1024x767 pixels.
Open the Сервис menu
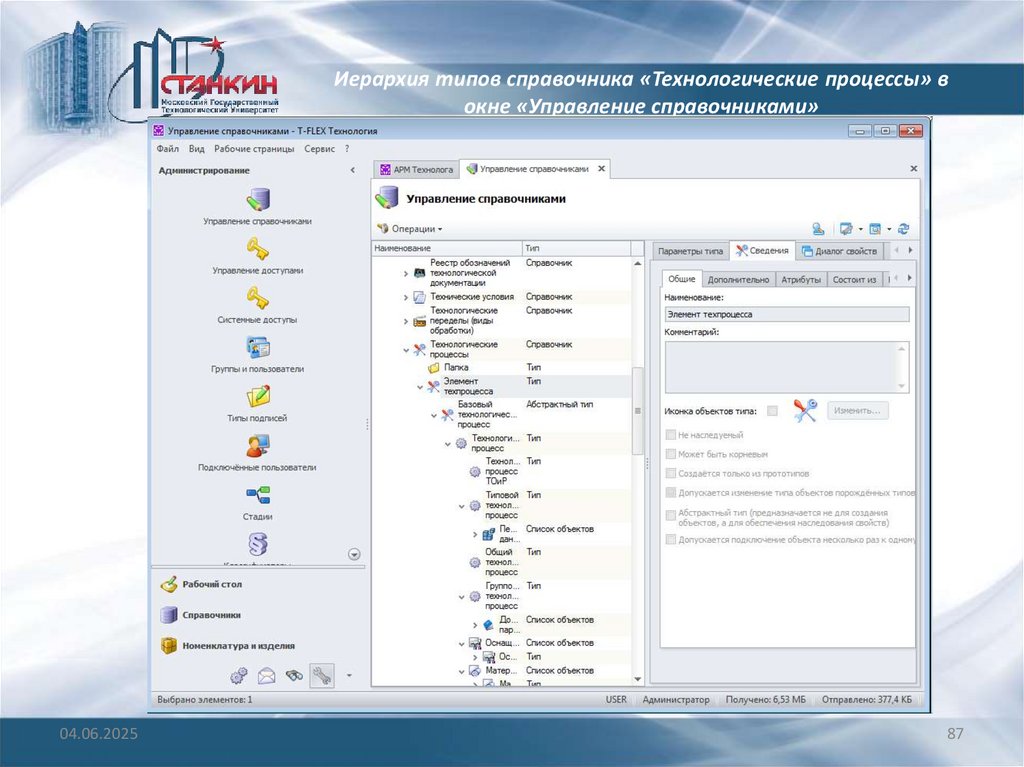pos(319,149)
